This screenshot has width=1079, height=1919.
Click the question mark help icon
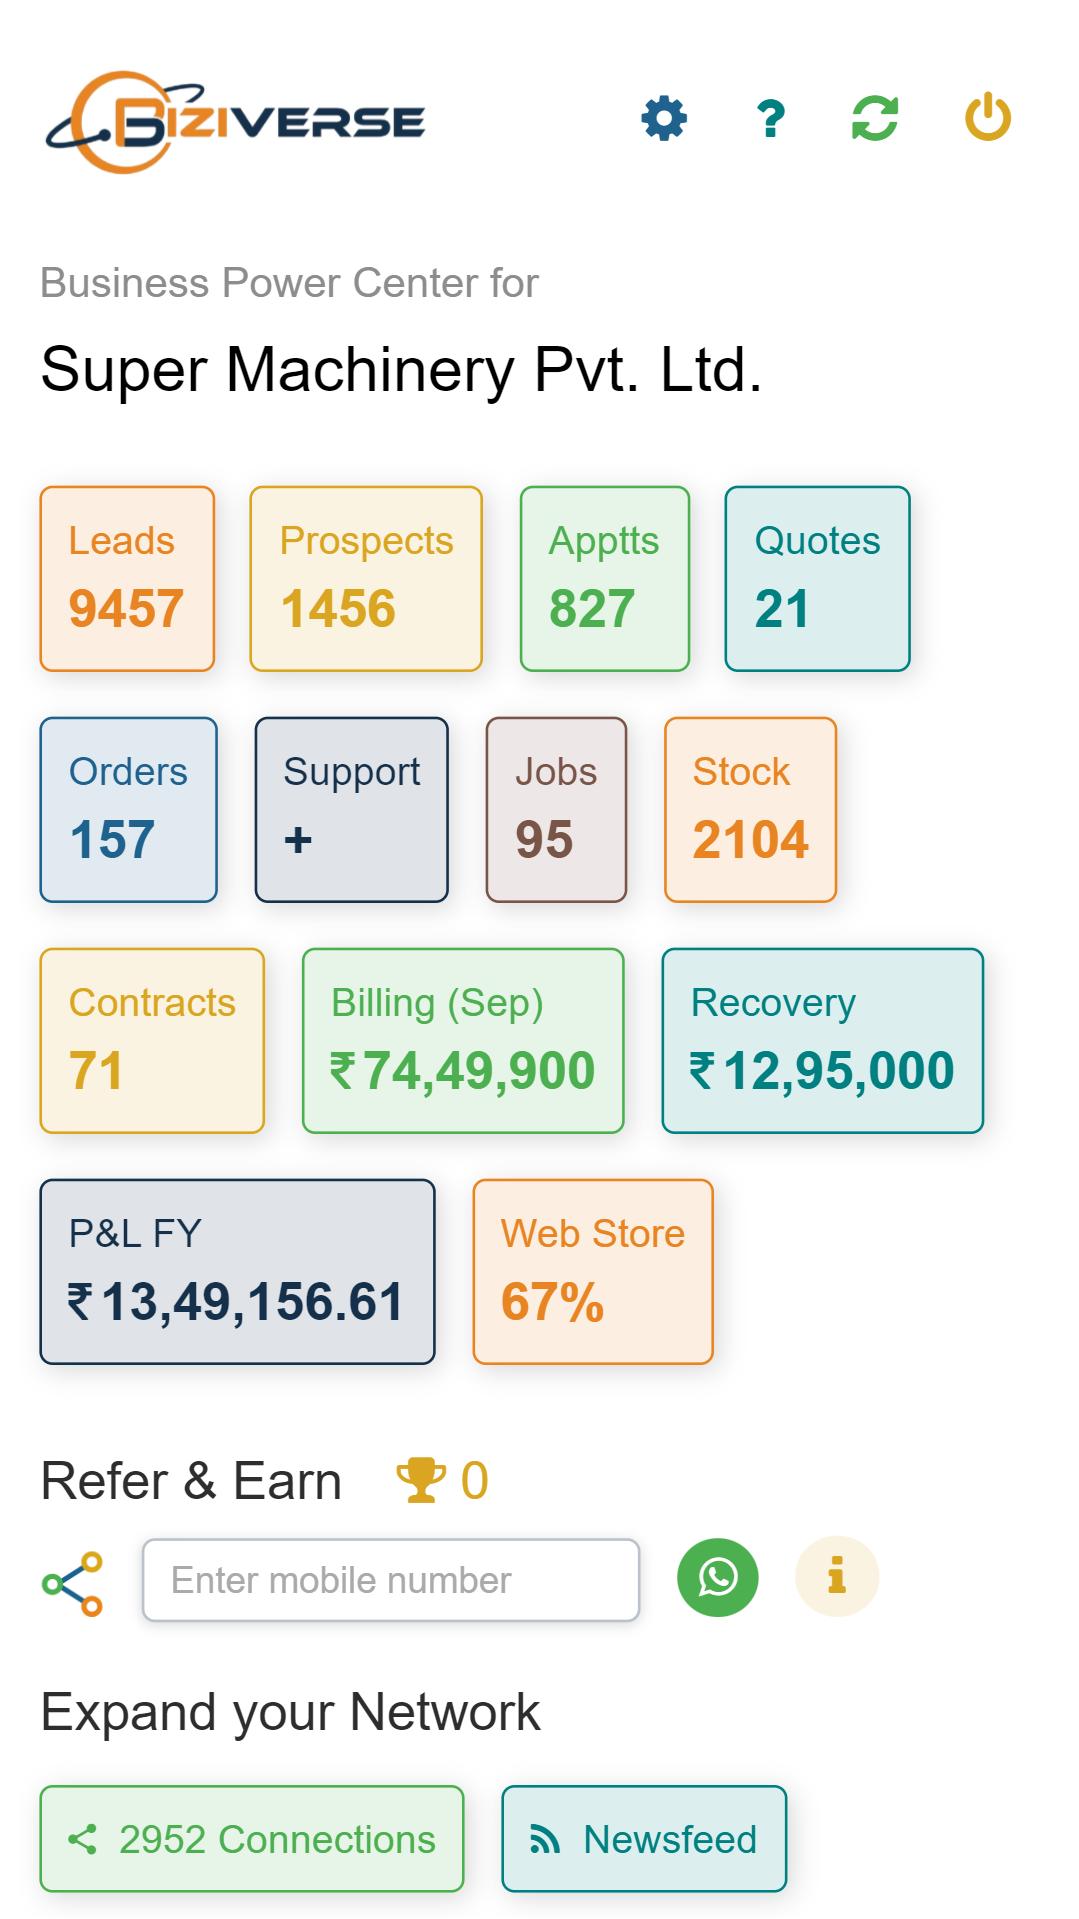(771, 119)
